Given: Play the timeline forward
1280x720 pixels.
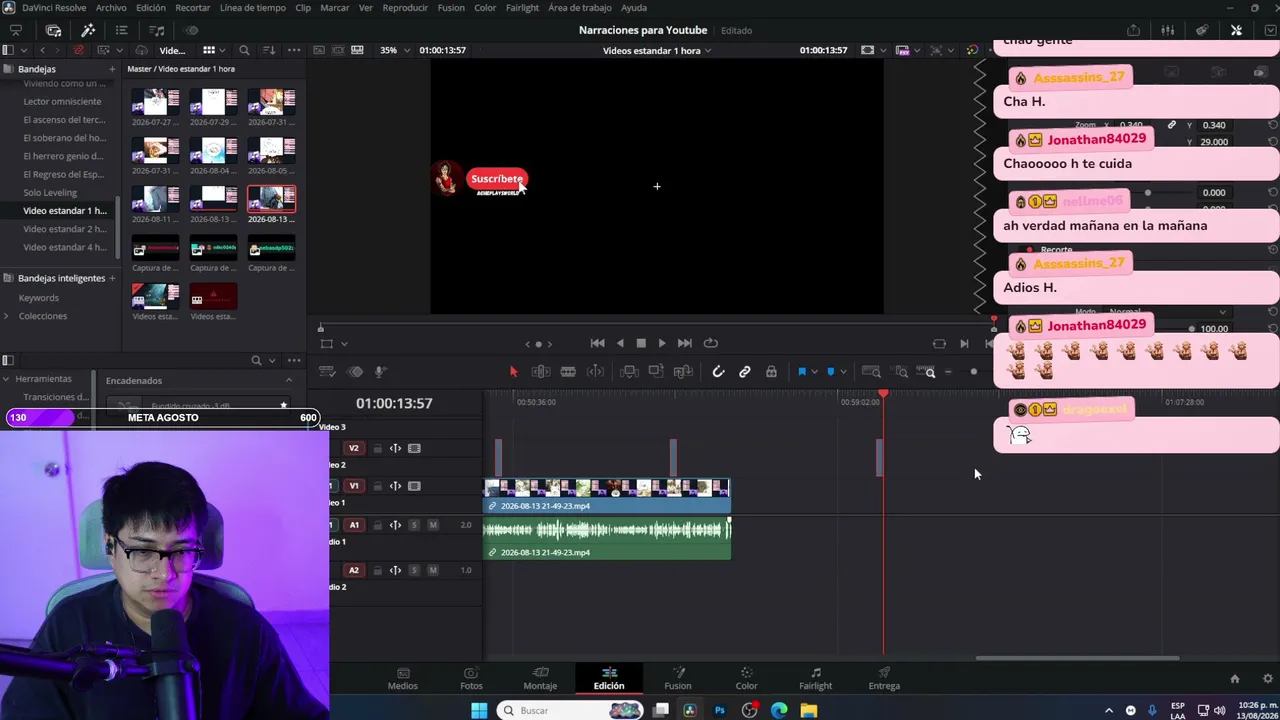Looking at the screenshot, I should coord(662,343).
